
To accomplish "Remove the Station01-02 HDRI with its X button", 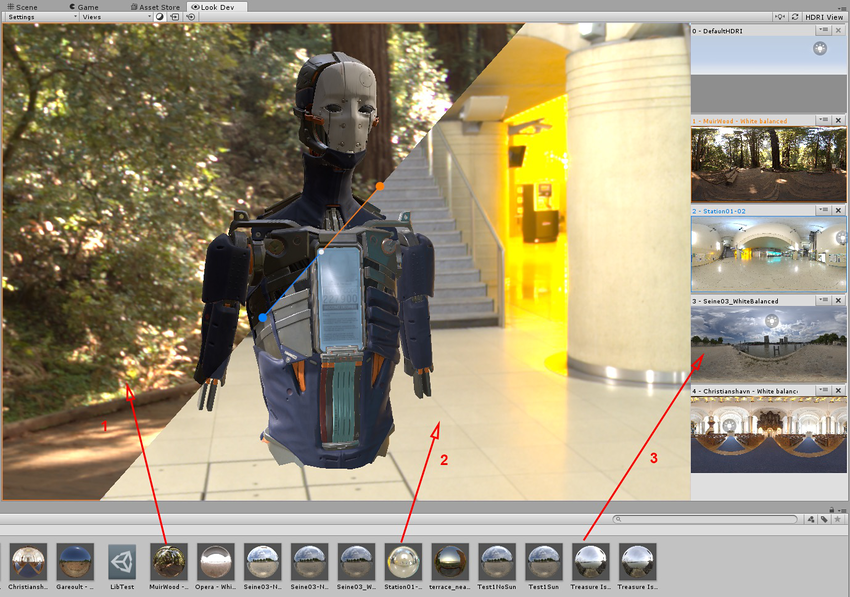I will click(839, 210).
